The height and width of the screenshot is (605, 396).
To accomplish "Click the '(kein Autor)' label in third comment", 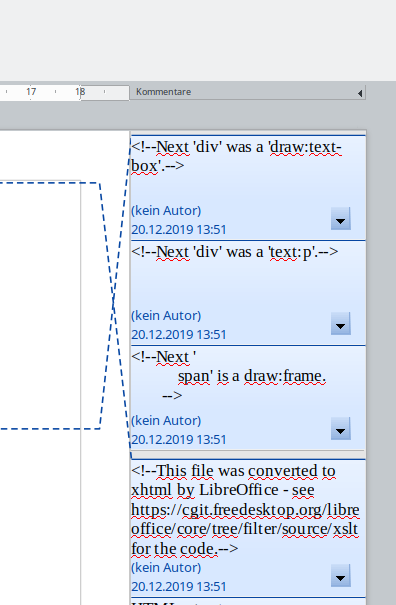I will [166, 421].
